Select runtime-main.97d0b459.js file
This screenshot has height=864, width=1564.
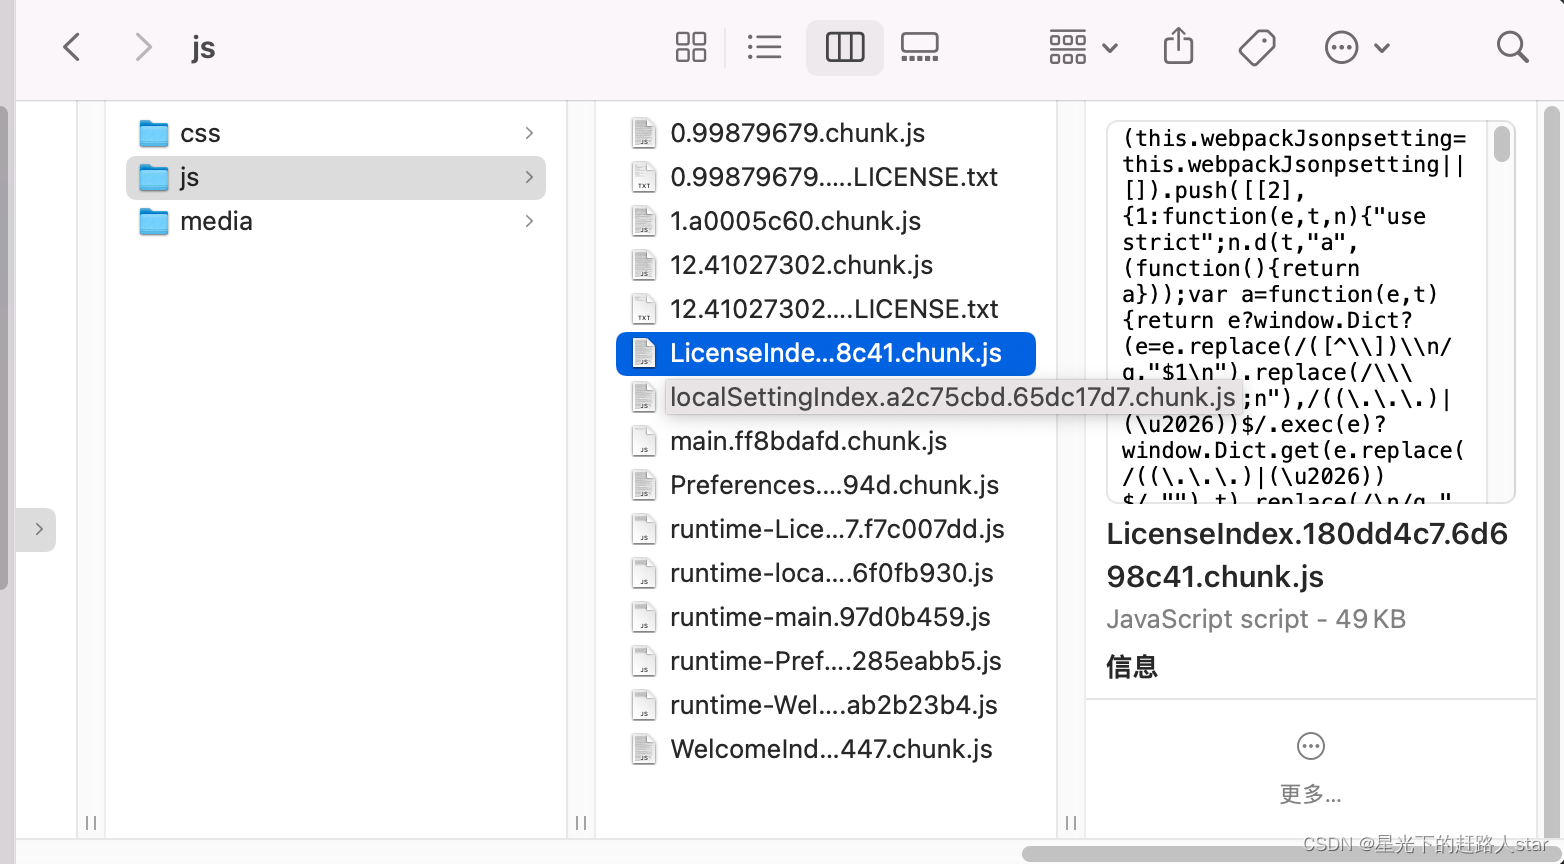(826, 617)
